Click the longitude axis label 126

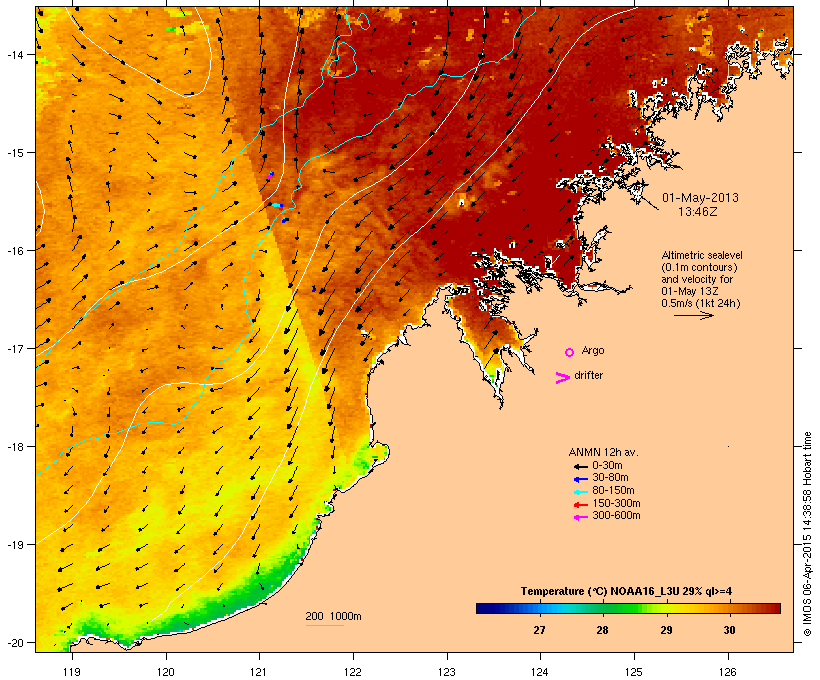pyautogui.click(x=728, y=672)
